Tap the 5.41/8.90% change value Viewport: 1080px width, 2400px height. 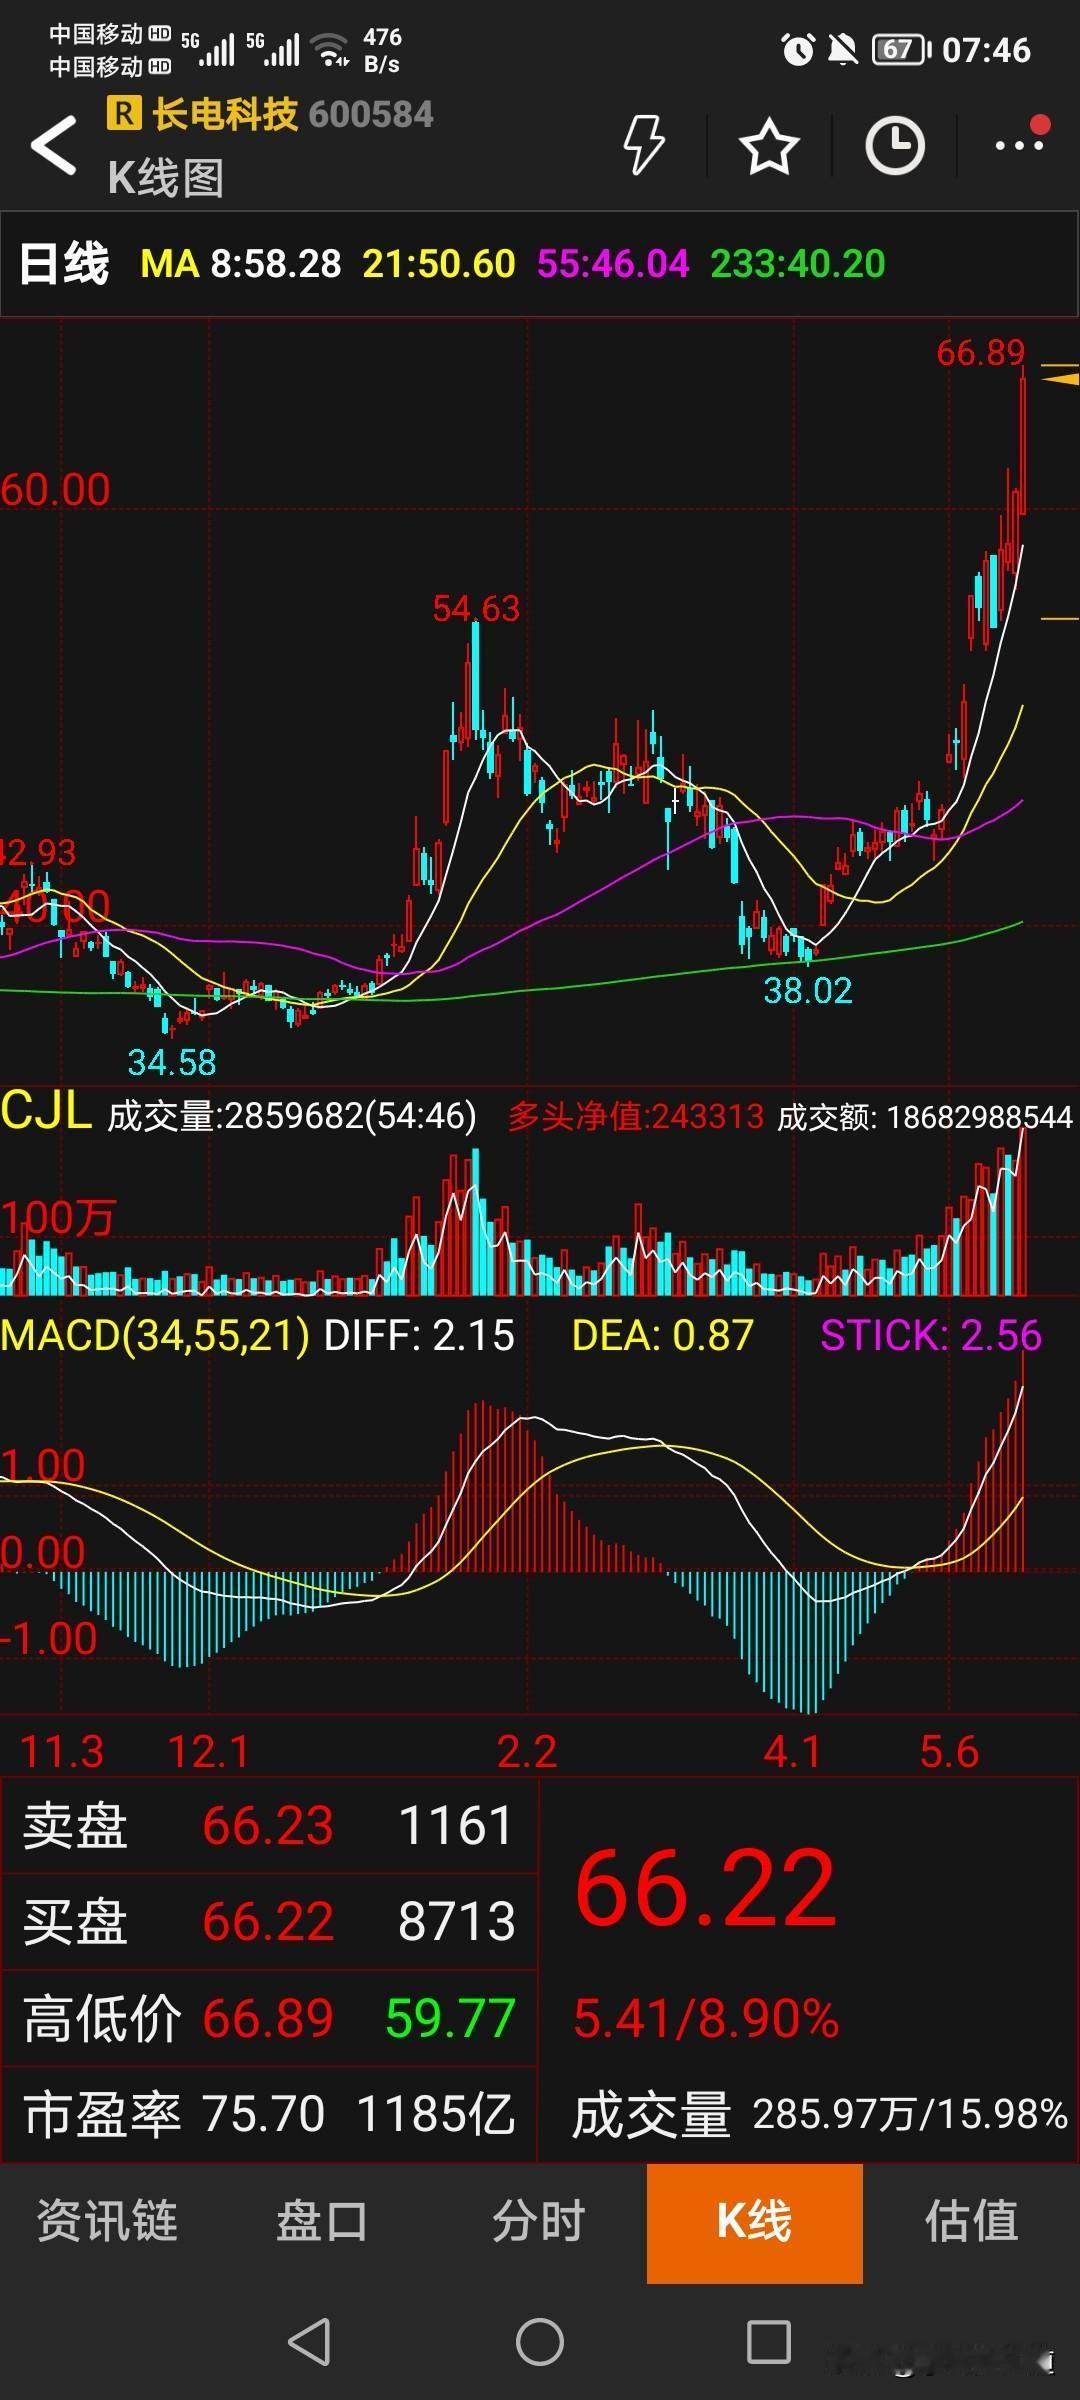pos(706,2018)
